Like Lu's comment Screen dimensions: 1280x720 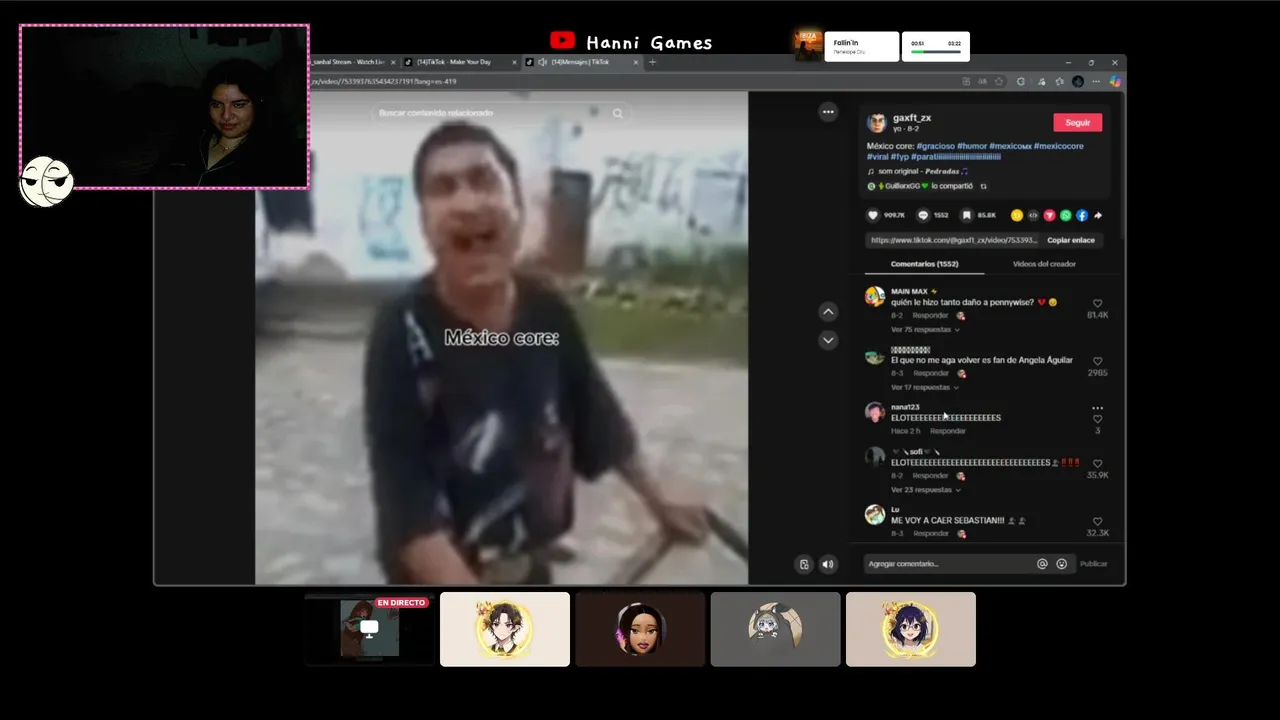point(1097,522)
